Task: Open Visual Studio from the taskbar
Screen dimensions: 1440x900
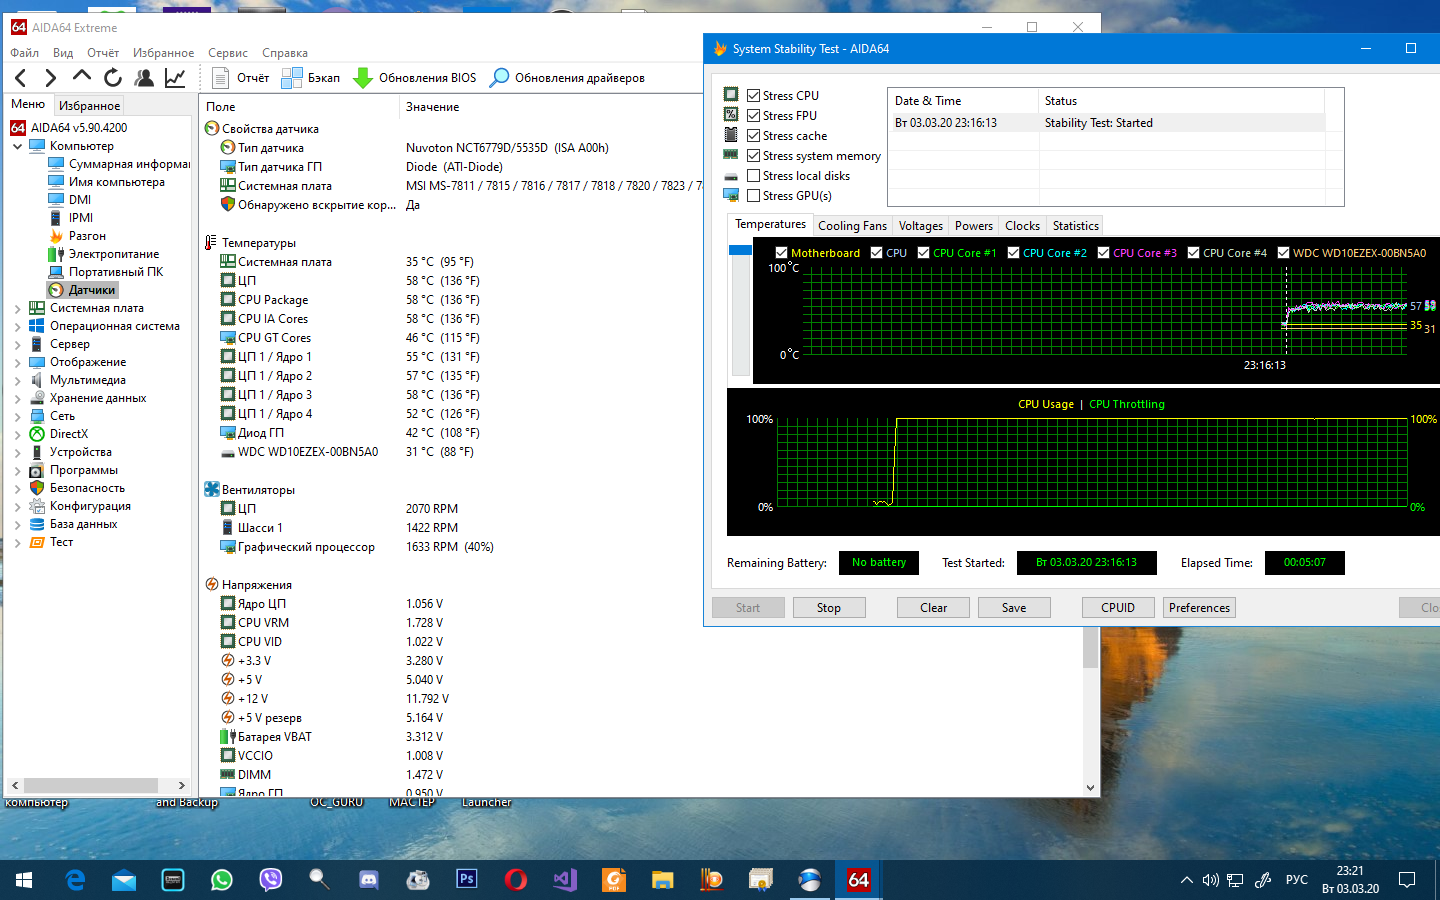Action: pos(565,880)
